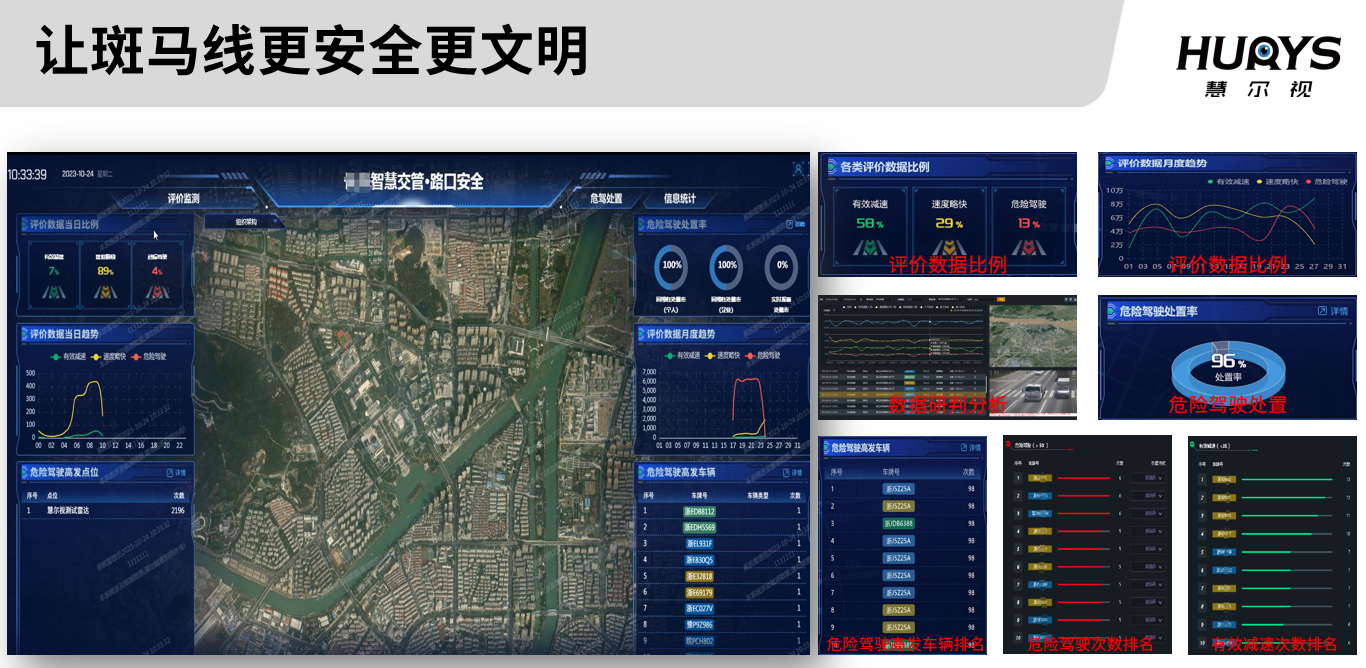This screenshot has height=668, width=1366.
Task: Select license plate 浙ED8B112 in vehicle list
Action: (699, 511)
